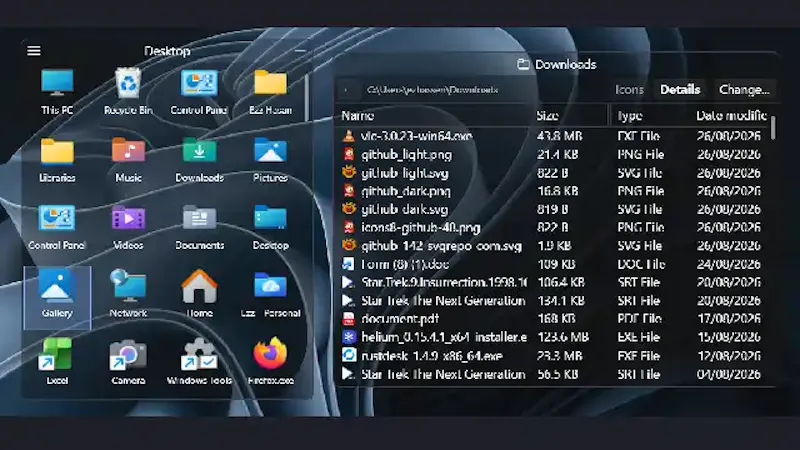Launch the Excel shortcut
800x450 pixels.
click(x=56, y=354)
